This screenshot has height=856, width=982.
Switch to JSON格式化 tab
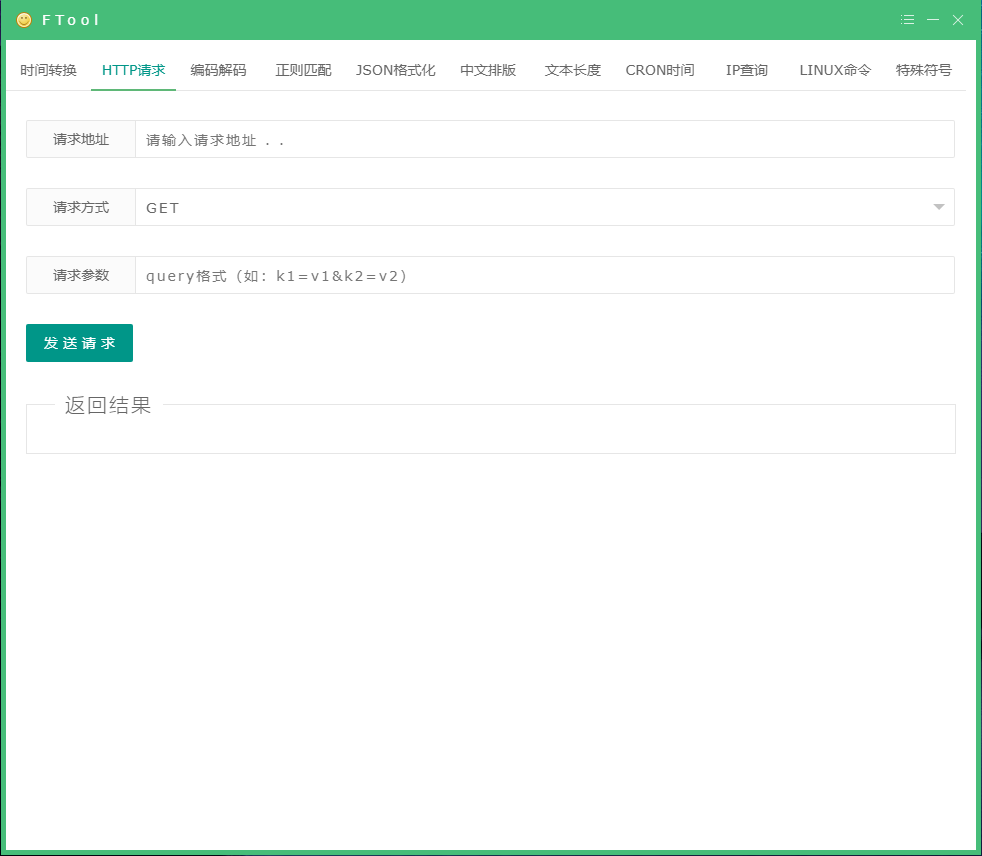tap(395, 70)
